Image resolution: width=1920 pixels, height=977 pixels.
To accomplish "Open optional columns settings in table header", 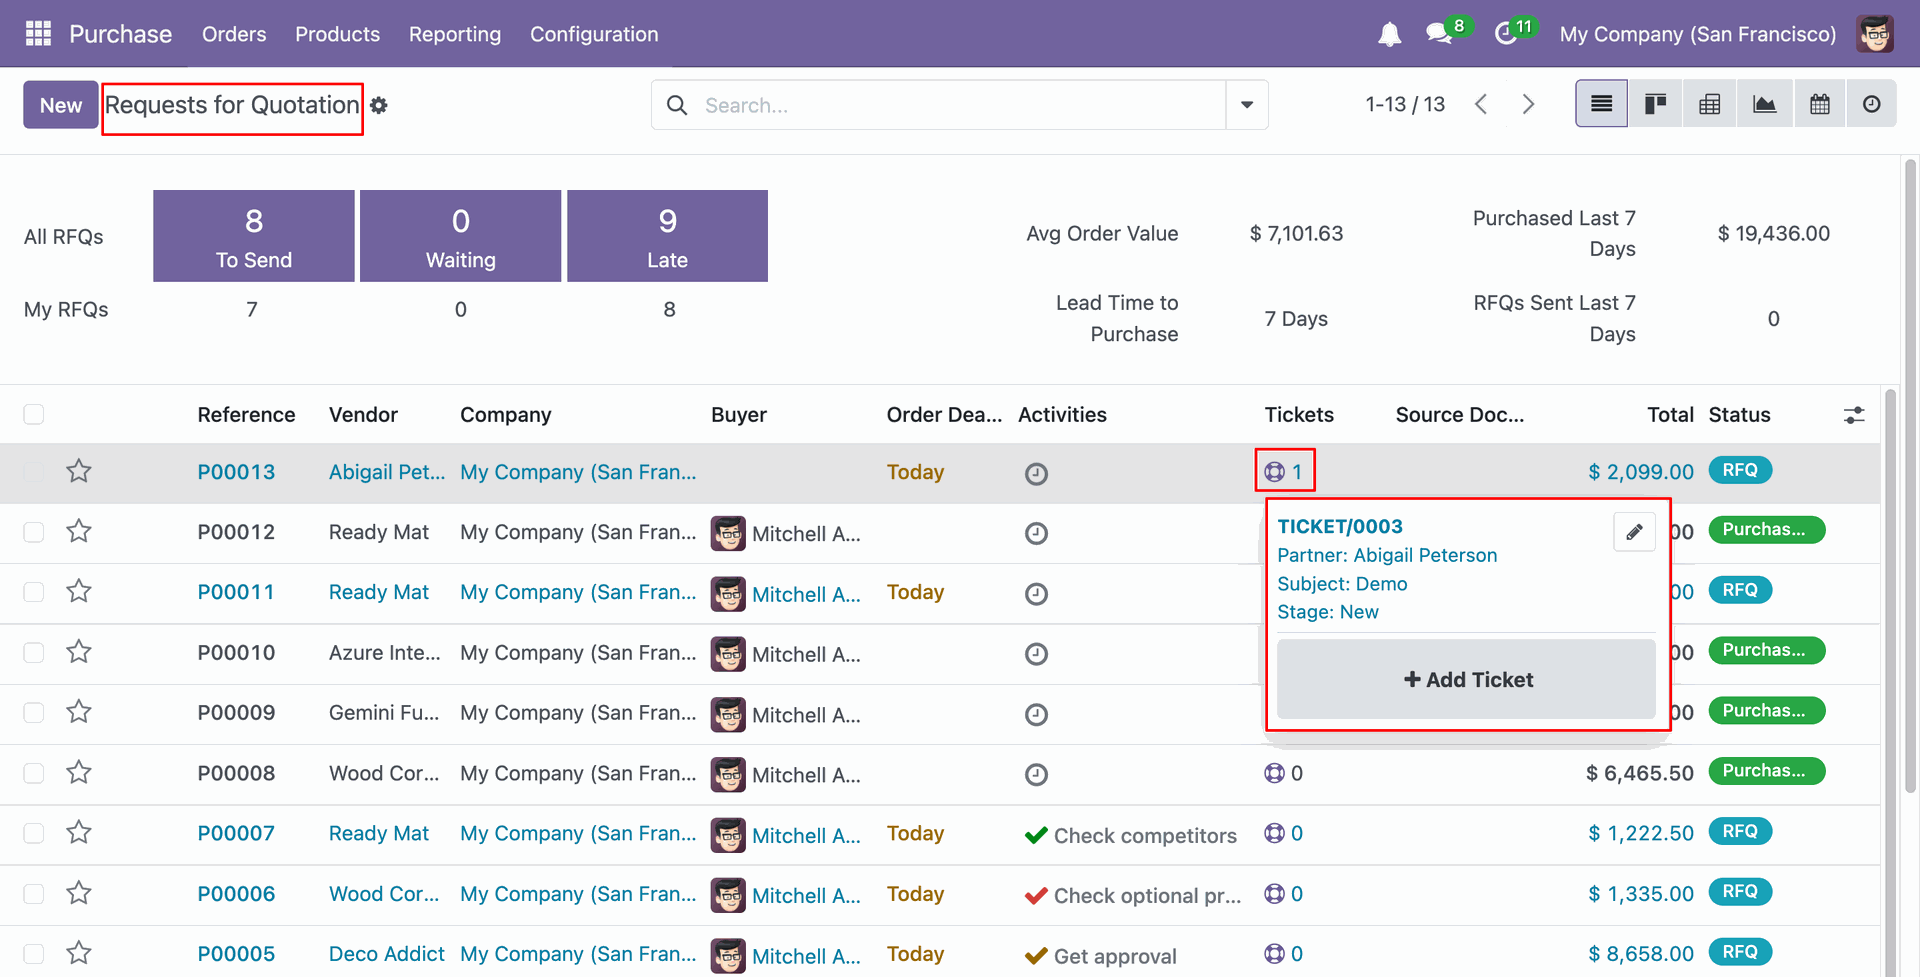I will (x=1854, y=415).
